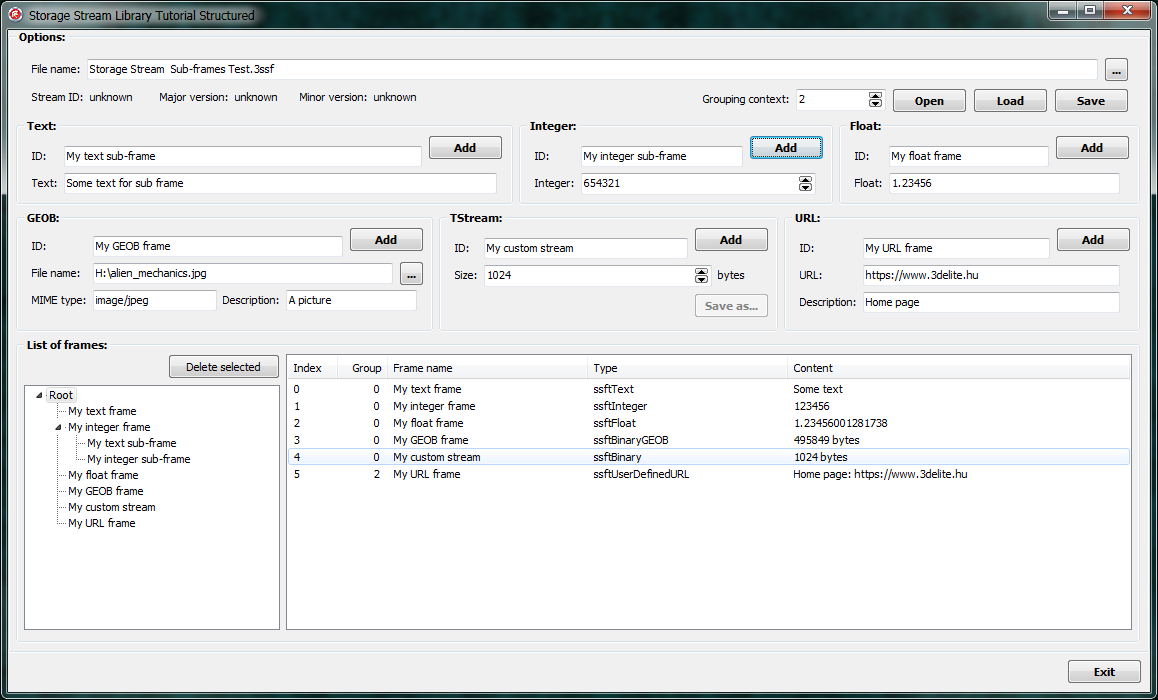Browse for the GEOB file name
The height and width of the screenshot is (700, 1158).
[x=411, y=274]
